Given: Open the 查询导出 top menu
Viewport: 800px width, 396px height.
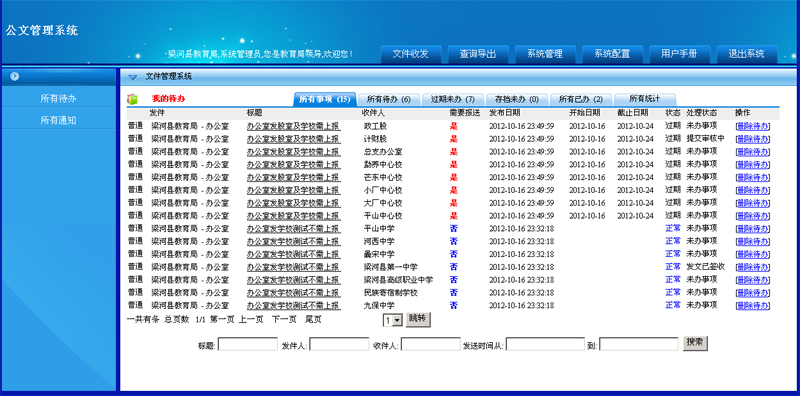Looking at the screenshot, I should pos(478,54).
